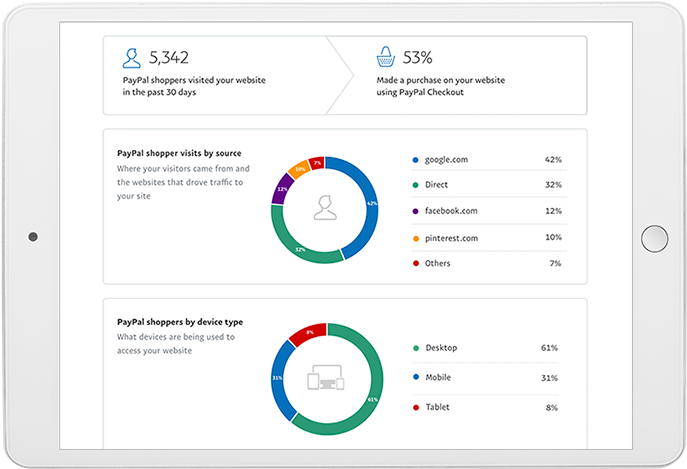Click the person silhouette inside source donut
Screen dimensions: 687x469
325,208
